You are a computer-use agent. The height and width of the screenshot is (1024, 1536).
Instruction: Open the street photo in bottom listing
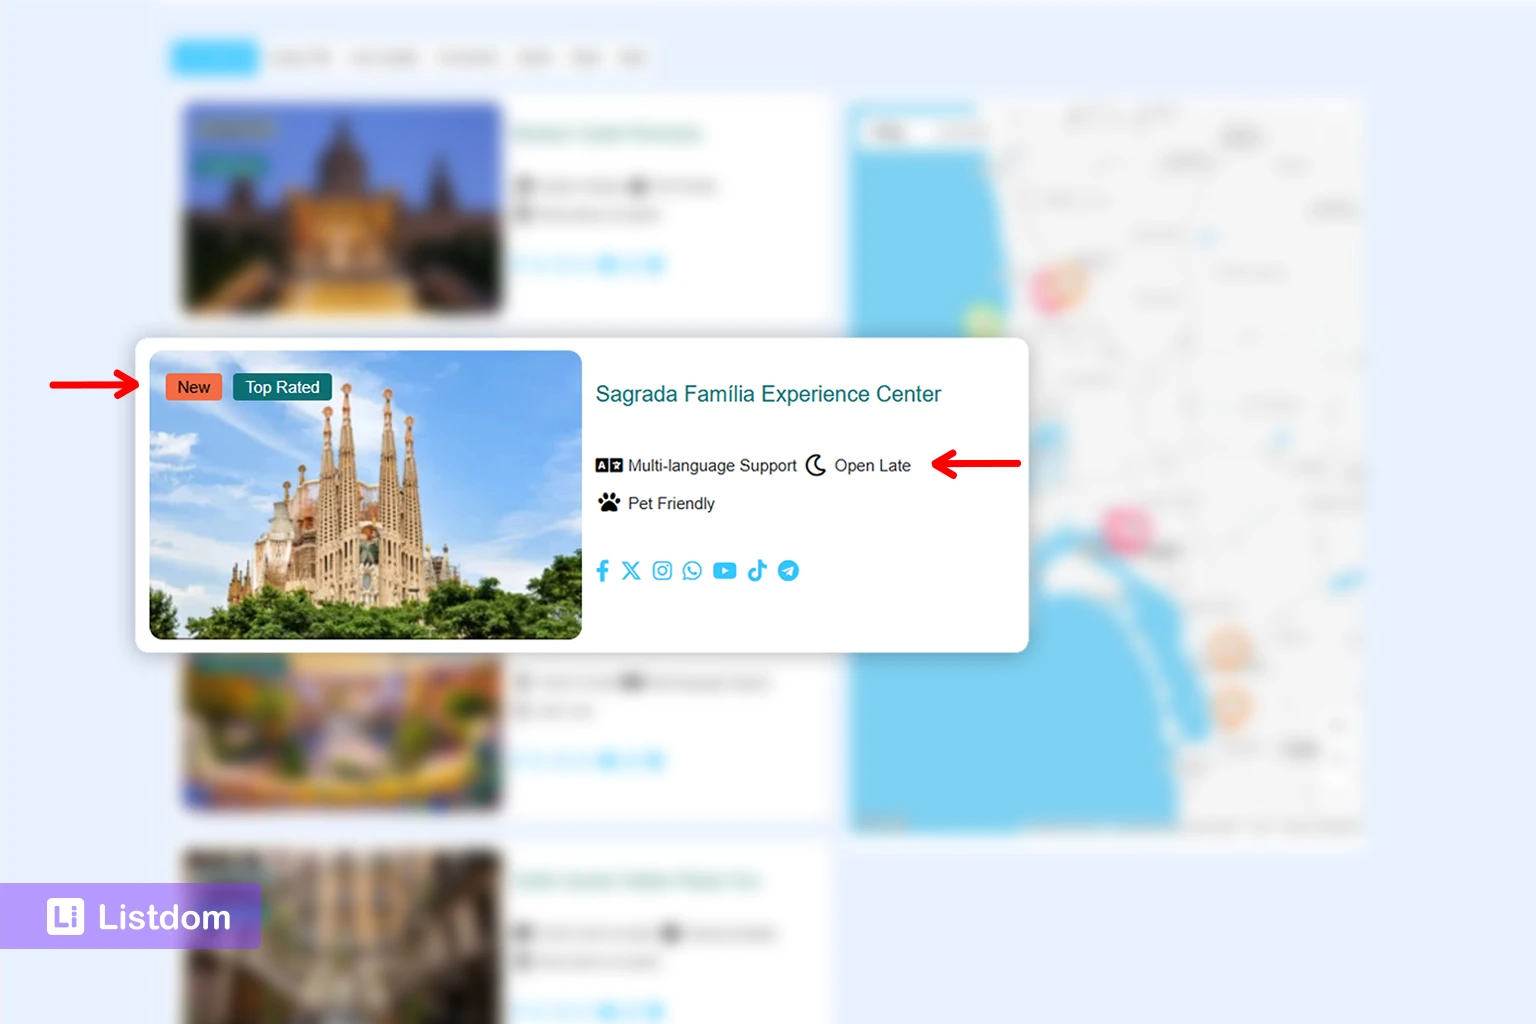coord(342,935)
